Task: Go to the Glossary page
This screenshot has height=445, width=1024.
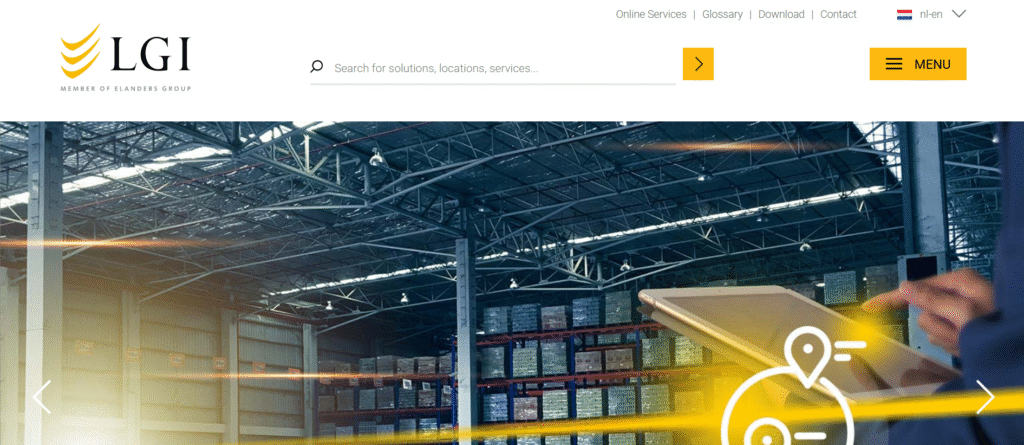Action: [722, 14]
